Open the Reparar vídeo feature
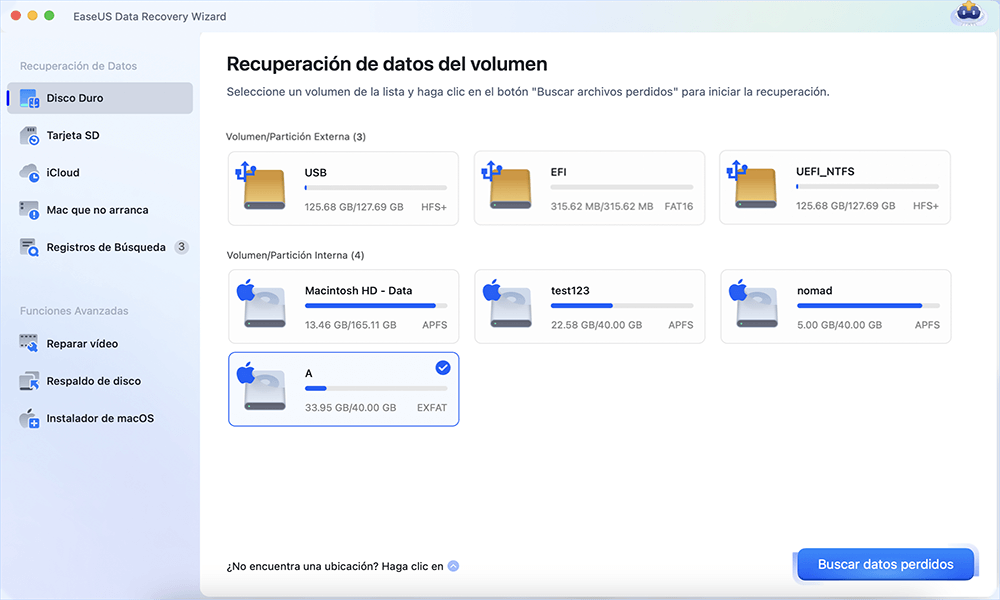The height and width of the screenshot is (600, 1000). point(100,344)
